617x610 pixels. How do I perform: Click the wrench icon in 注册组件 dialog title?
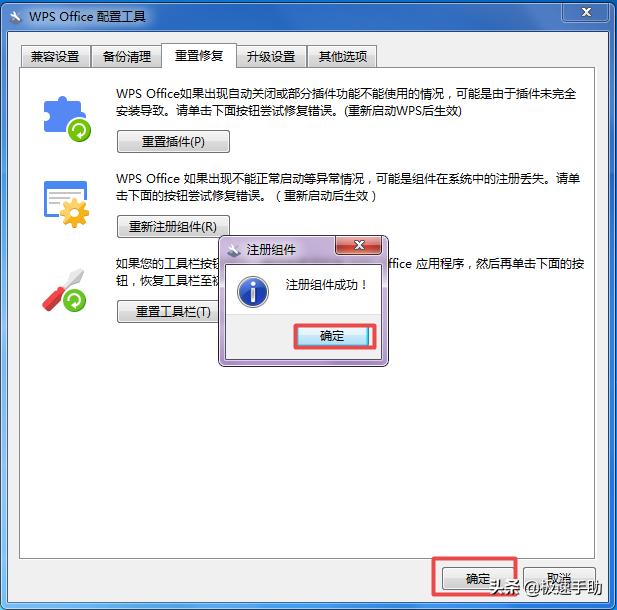pos(234,250)
